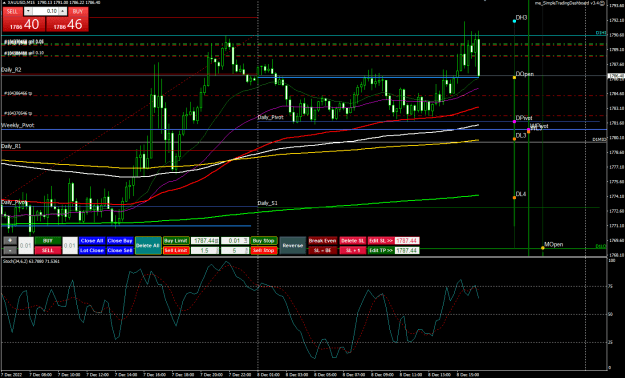Click the Edit SL >> button
The image size is (625, 378).
(x=381, y=241)
